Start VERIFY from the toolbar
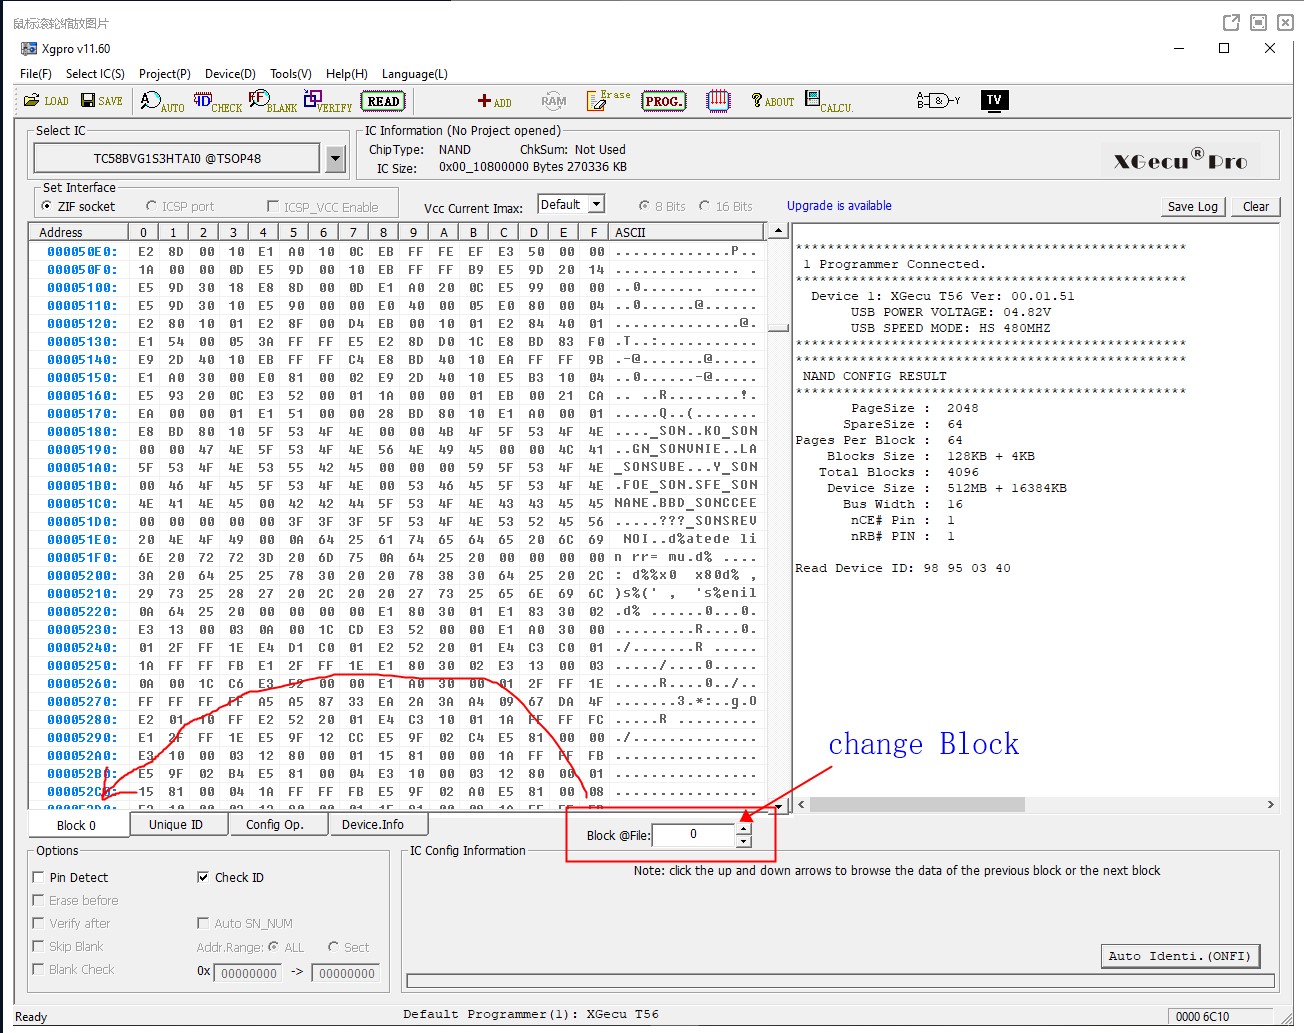This screenshot has height=1033, width=1304. (328, 101)
